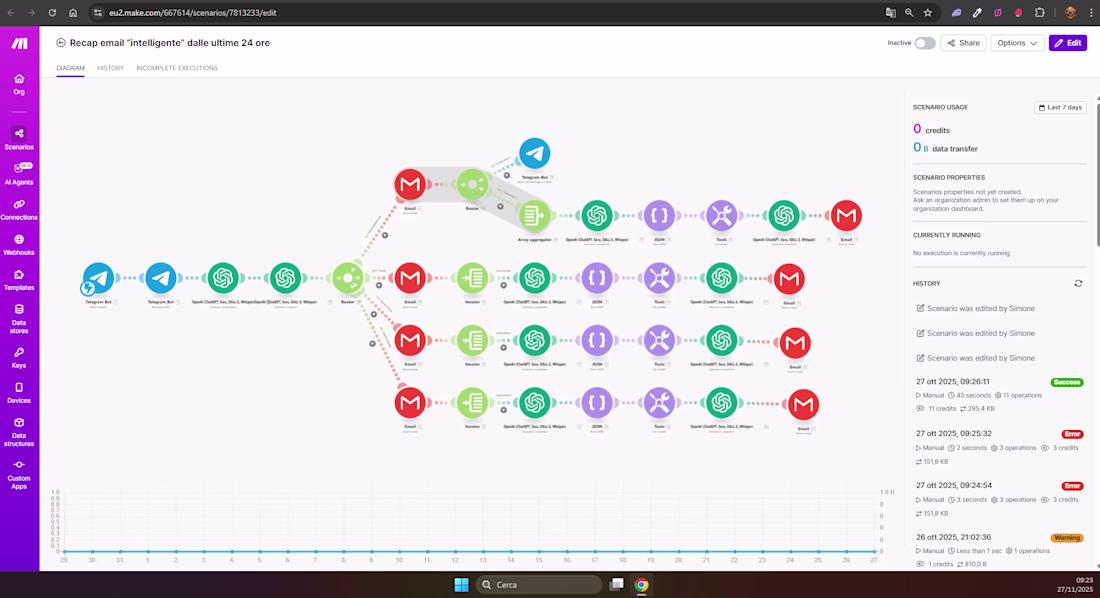Select the main Router module after the OpenAI modules

point(348,279)
